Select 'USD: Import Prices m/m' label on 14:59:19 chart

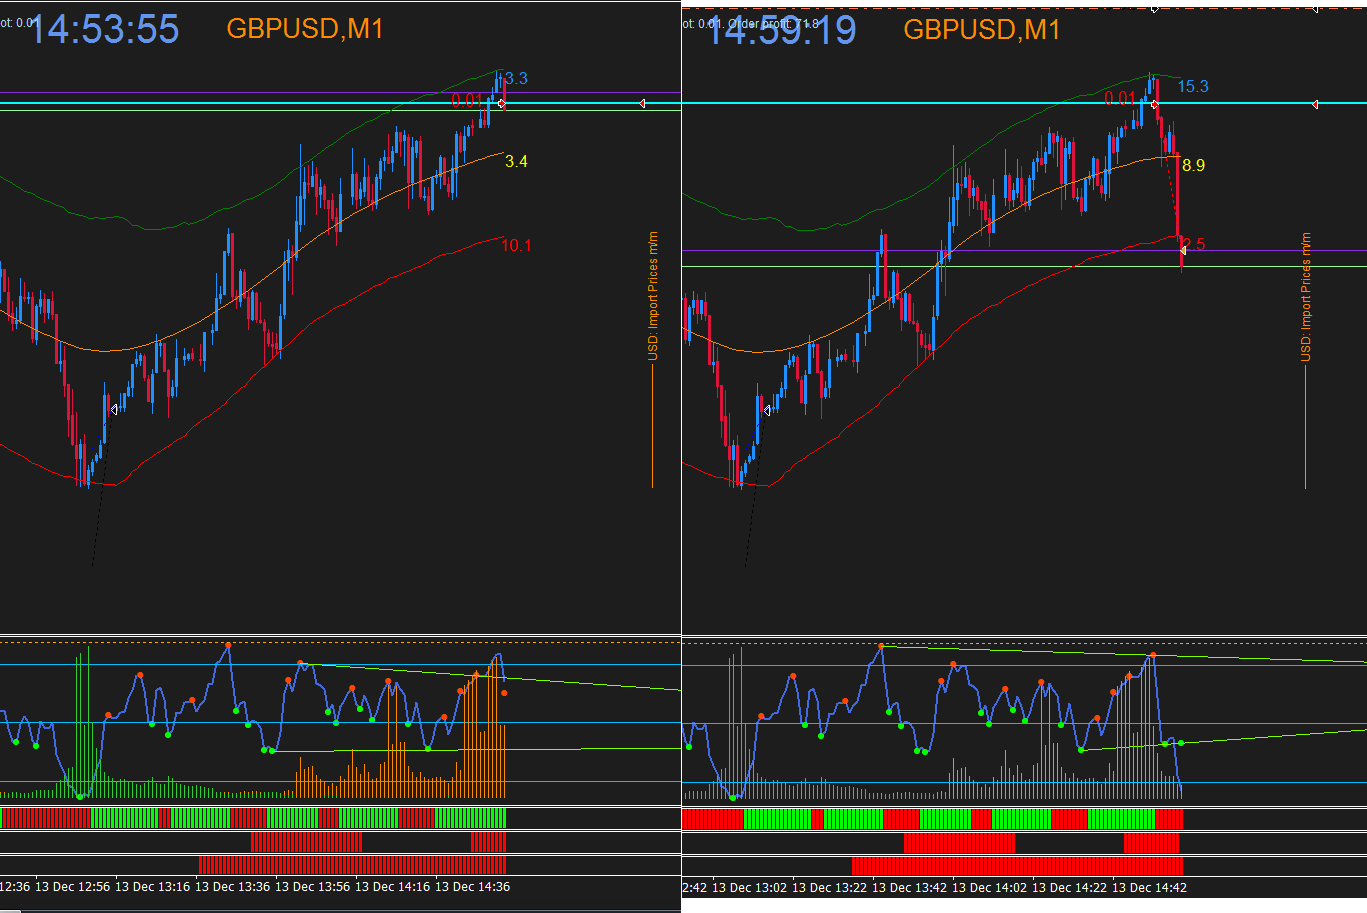coord(1306,297)
